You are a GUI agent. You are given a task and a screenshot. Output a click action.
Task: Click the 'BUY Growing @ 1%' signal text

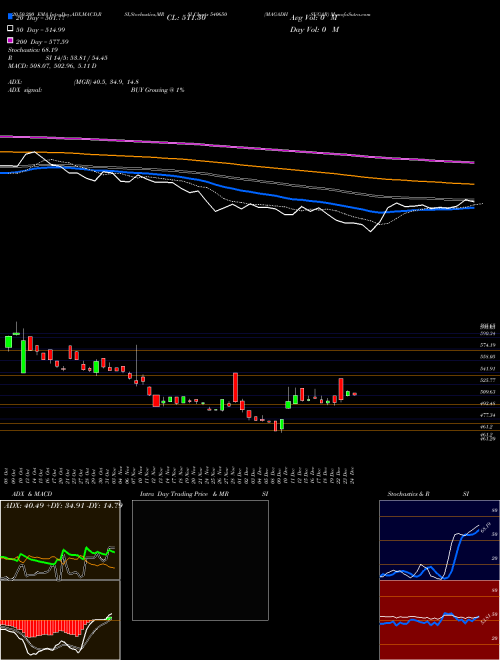tap(157, 90)
